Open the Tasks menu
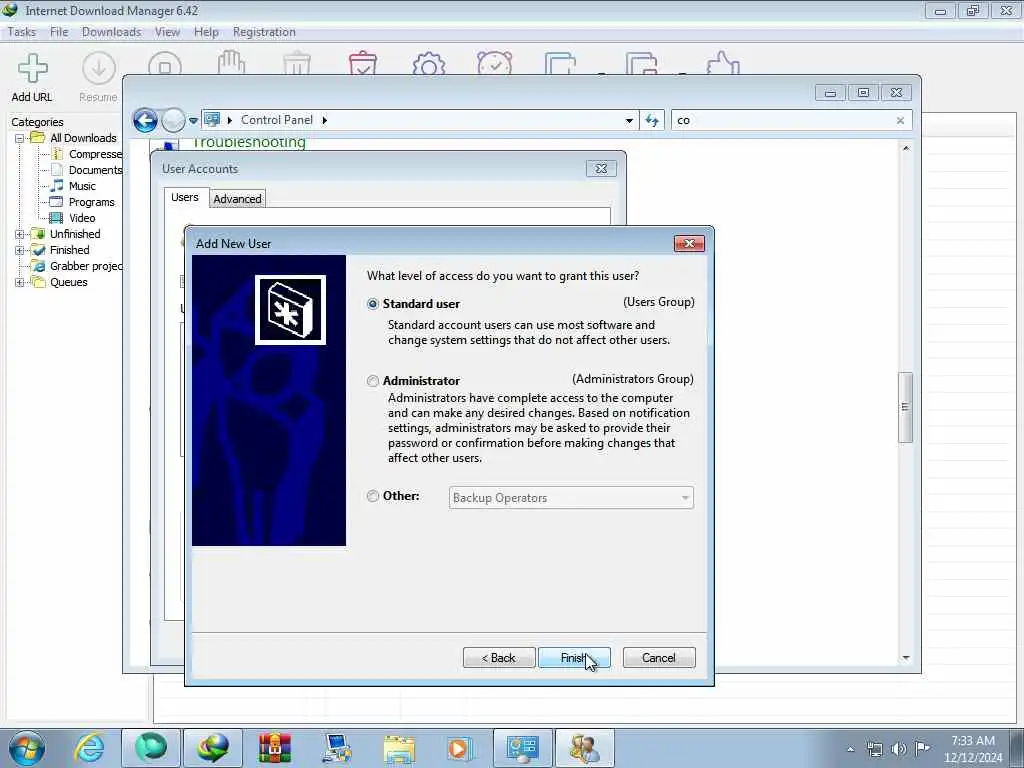The width and height of the screenshot is (1024, 768). point(22,32)
